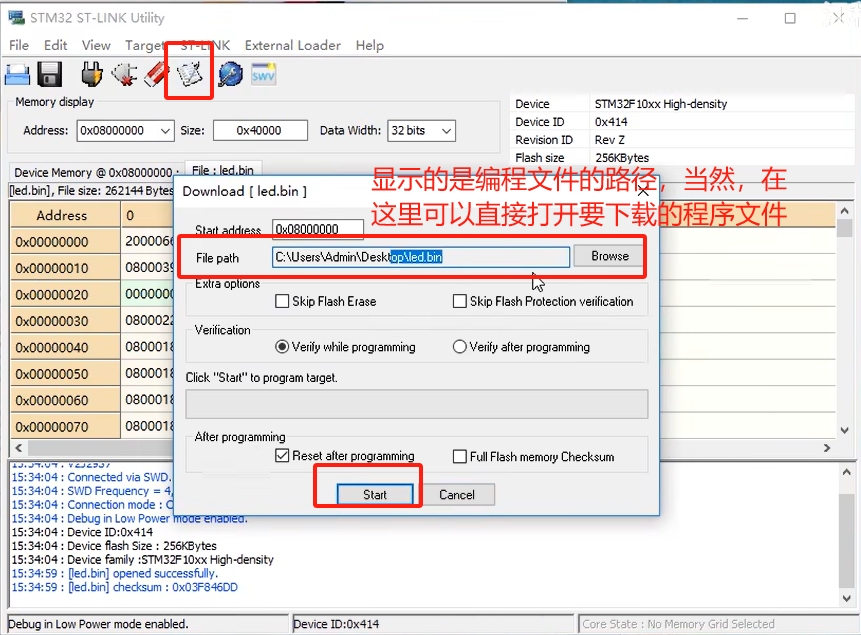Click the Start button
This screenshot has height=635, width=861.
(x=375, y=494)
